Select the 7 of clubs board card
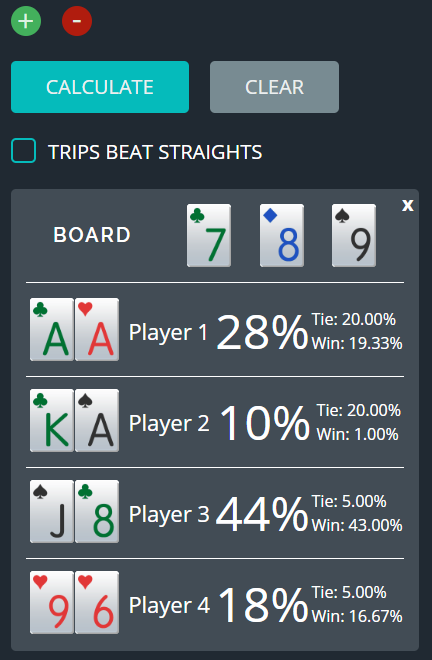This screenshot has width=432, height=660. point(209,235)
